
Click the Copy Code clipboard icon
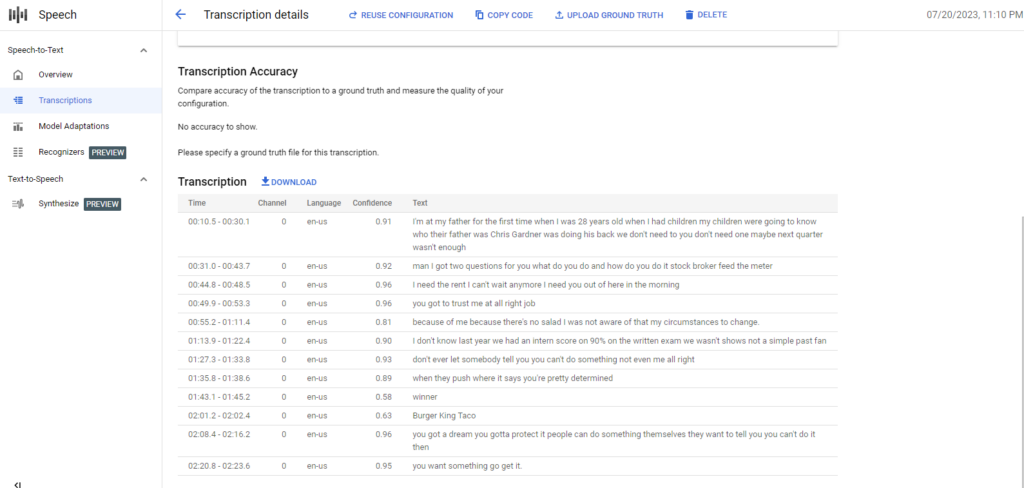click(x=479, y=15)
